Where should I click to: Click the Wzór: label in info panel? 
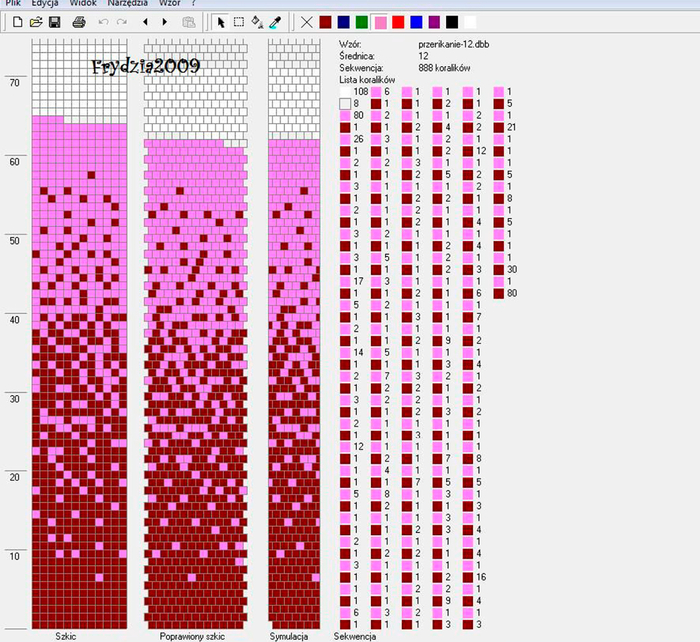(350, 44)
